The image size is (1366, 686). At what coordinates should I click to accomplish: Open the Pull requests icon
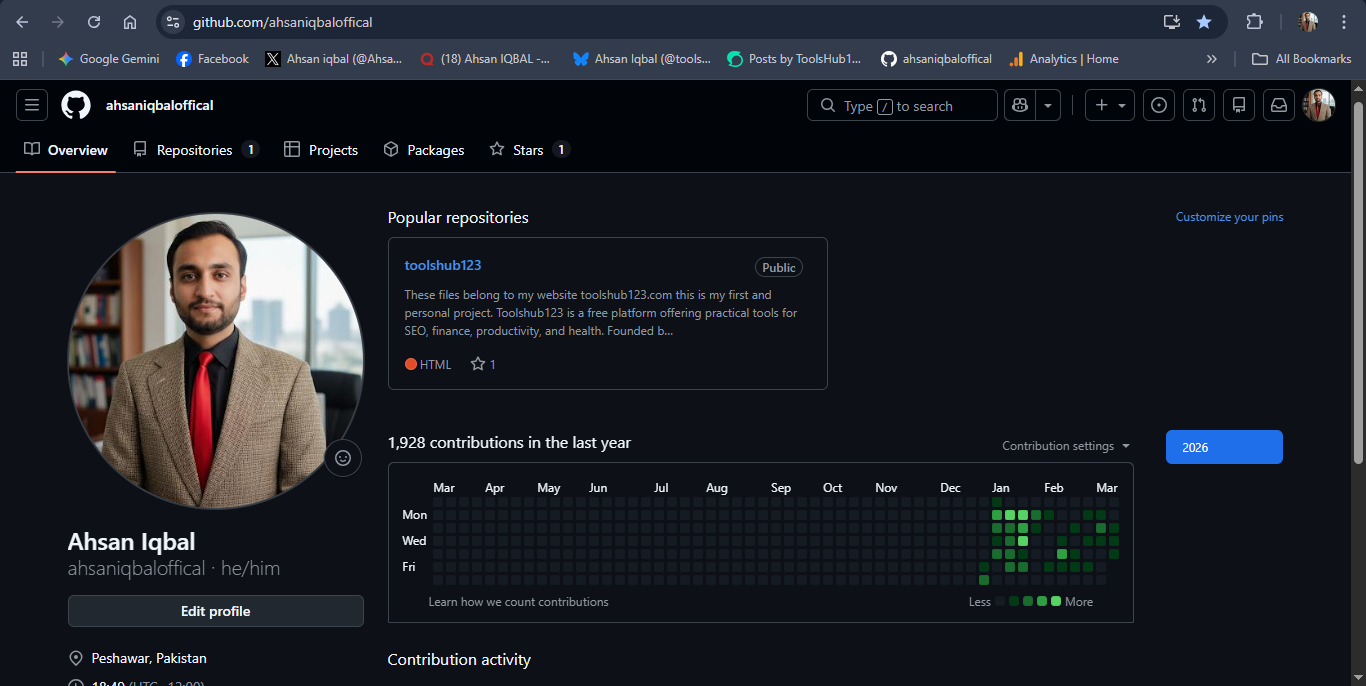pos(1198,104)
